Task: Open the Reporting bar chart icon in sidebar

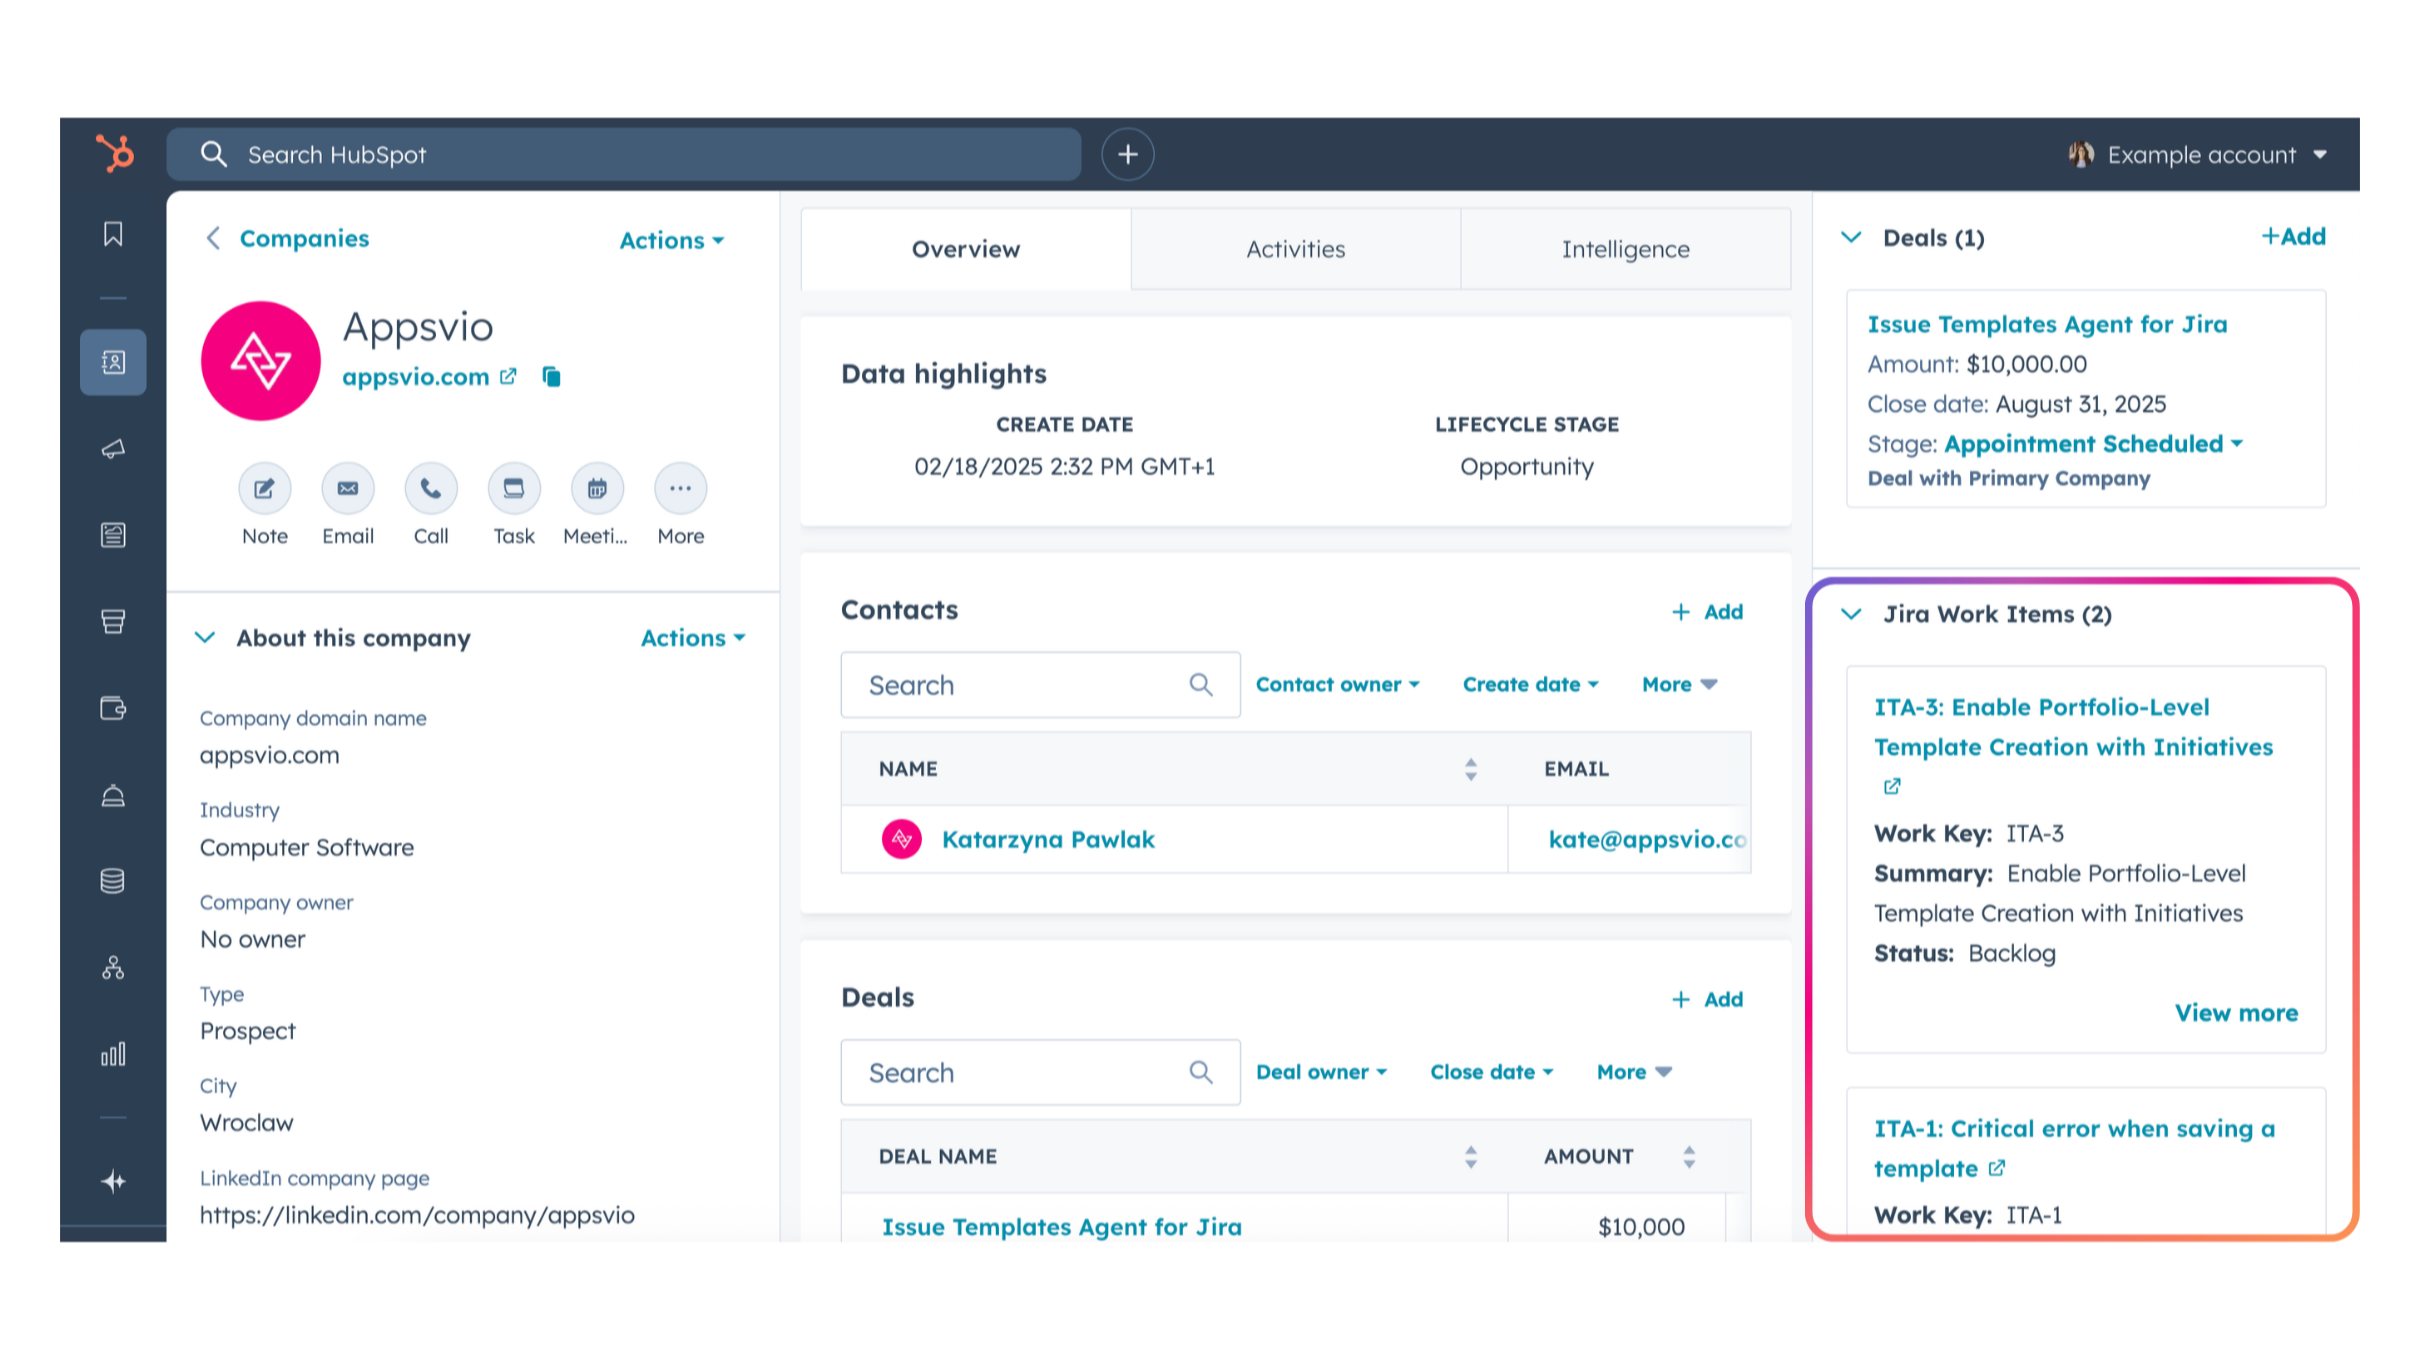Action: 113,1053
